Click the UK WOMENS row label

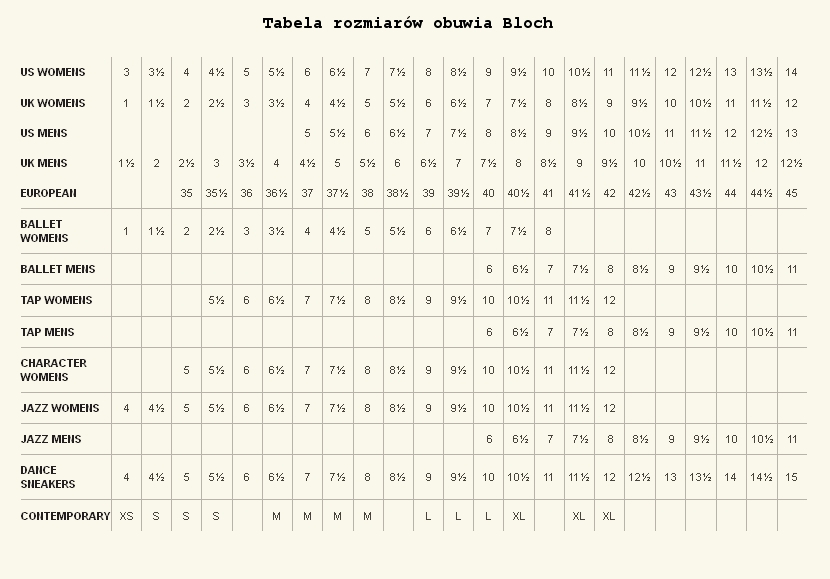point(52,103)
